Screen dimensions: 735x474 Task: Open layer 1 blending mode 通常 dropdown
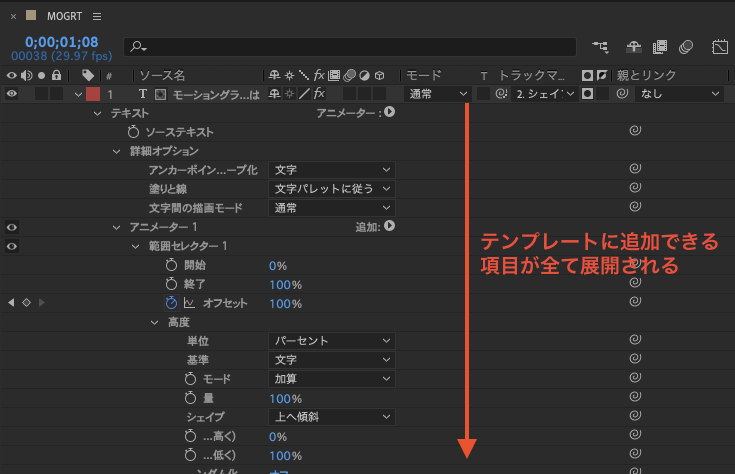click(437, 94)
